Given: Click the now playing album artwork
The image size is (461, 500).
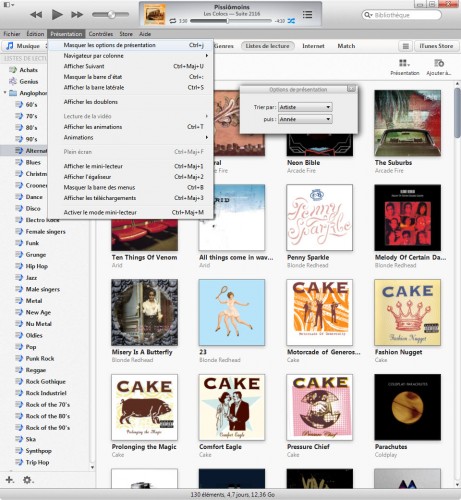Looking at the screenshot, I should point(154,14).
